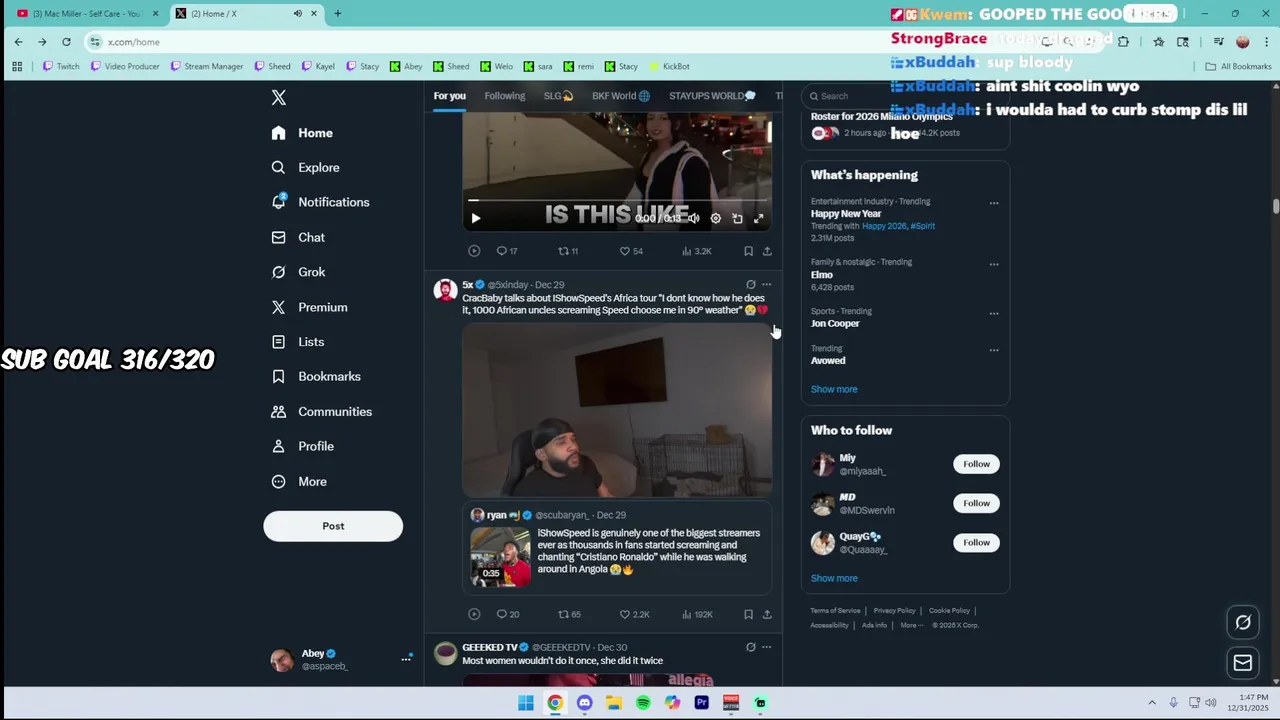Play the top video with the play button
The width and height of the screenshot is (1280, 720).
[x=475, y=218]
